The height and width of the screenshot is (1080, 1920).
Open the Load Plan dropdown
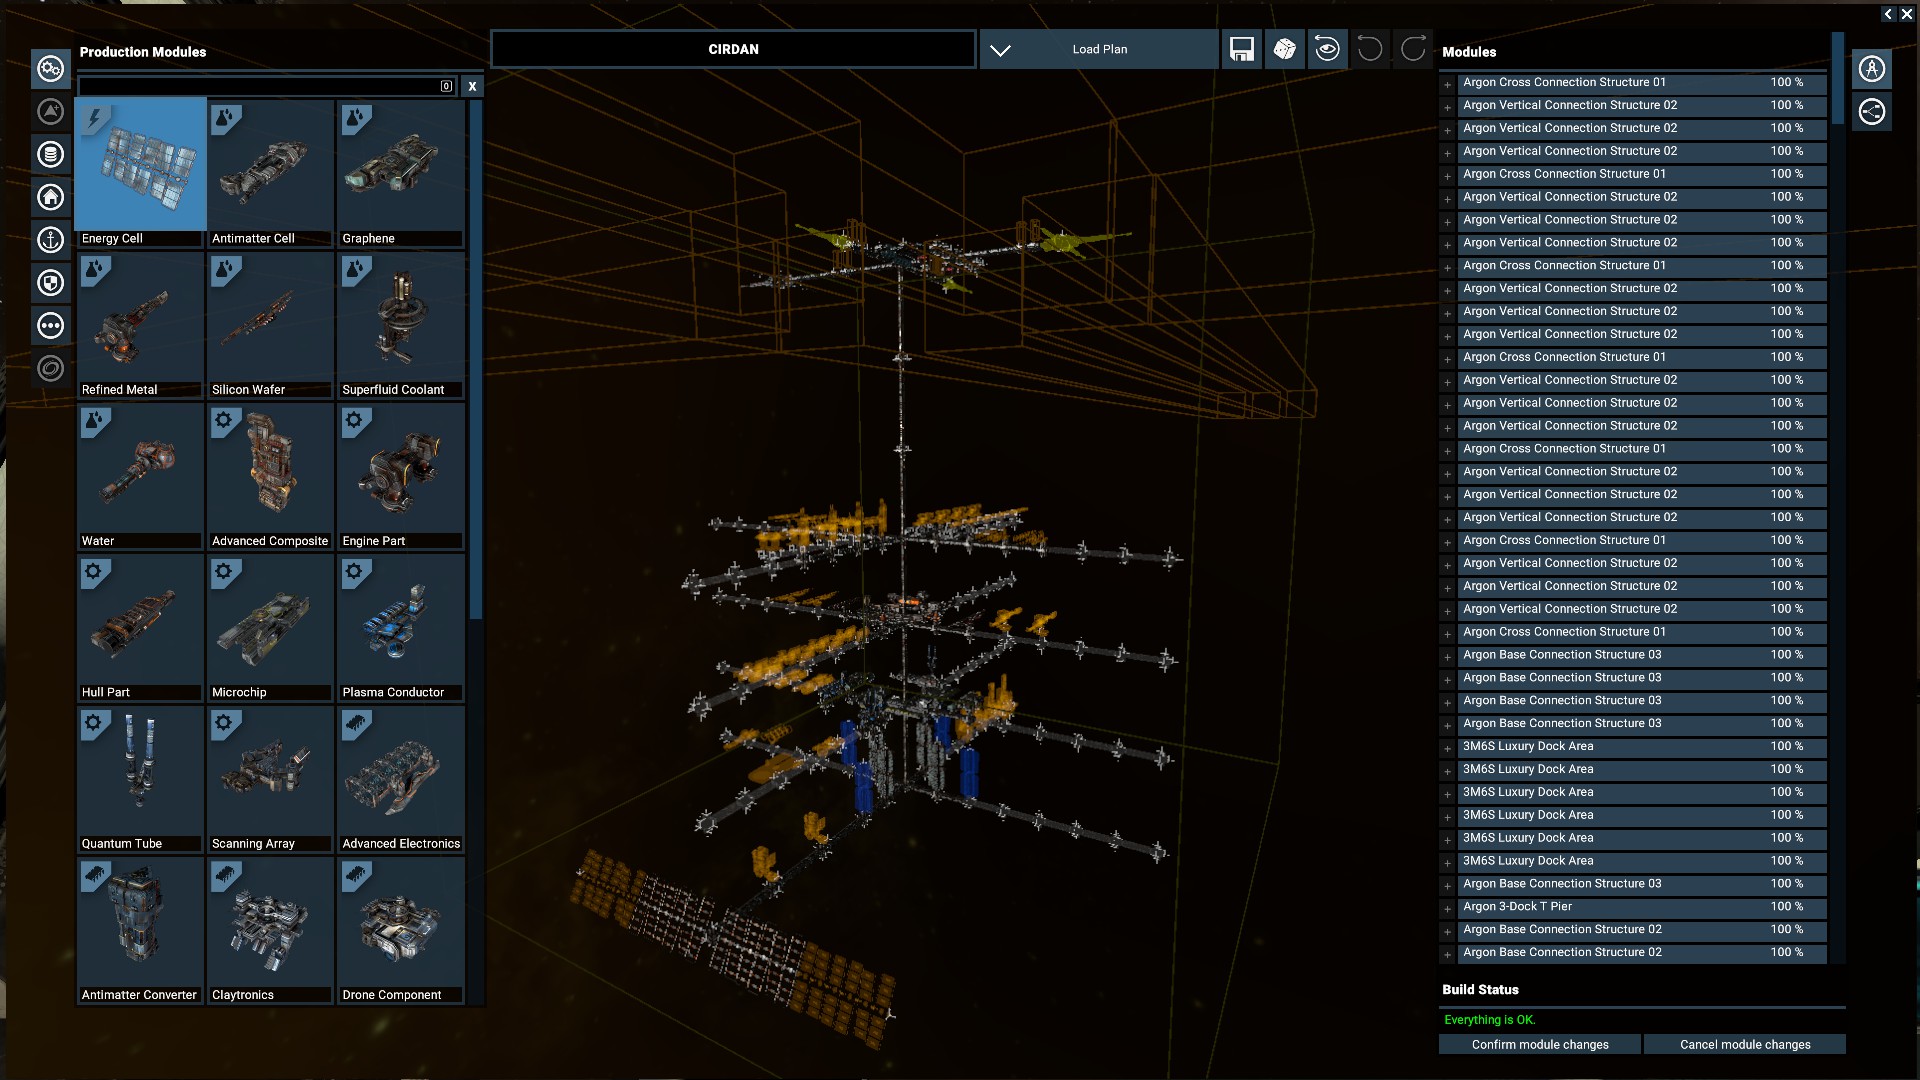click(1099, 49)
